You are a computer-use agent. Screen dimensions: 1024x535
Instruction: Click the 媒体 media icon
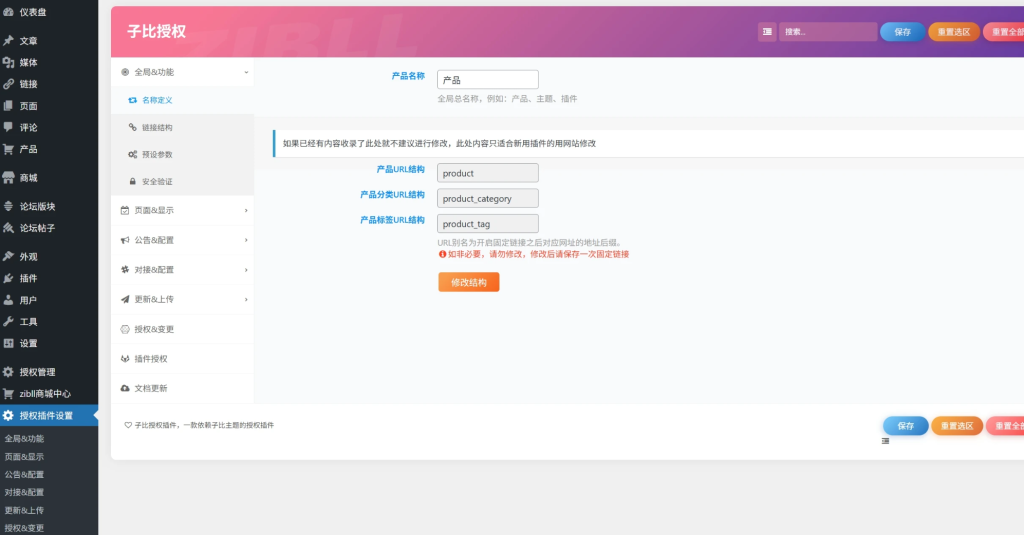(8, 62)
